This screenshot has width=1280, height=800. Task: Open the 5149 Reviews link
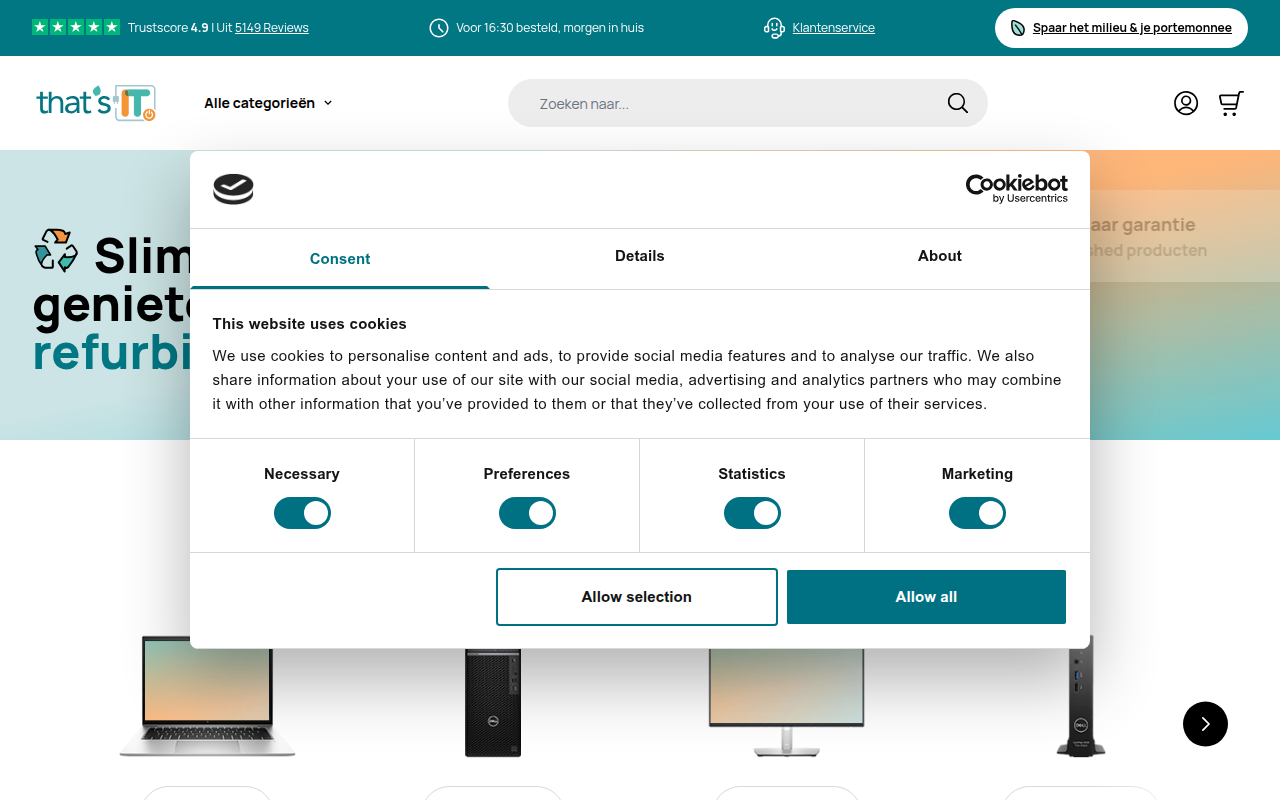272,28
